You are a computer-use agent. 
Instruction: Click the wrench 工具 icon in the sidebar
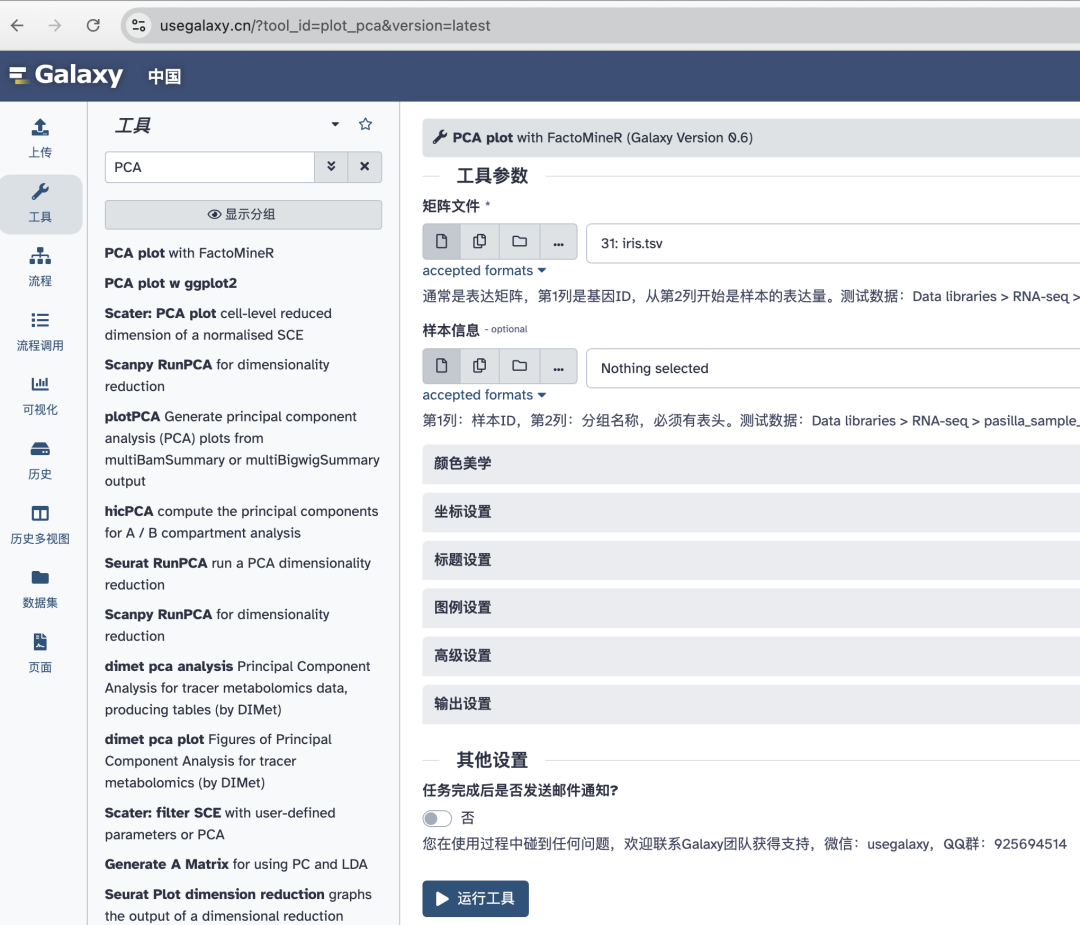pos(39,196)
